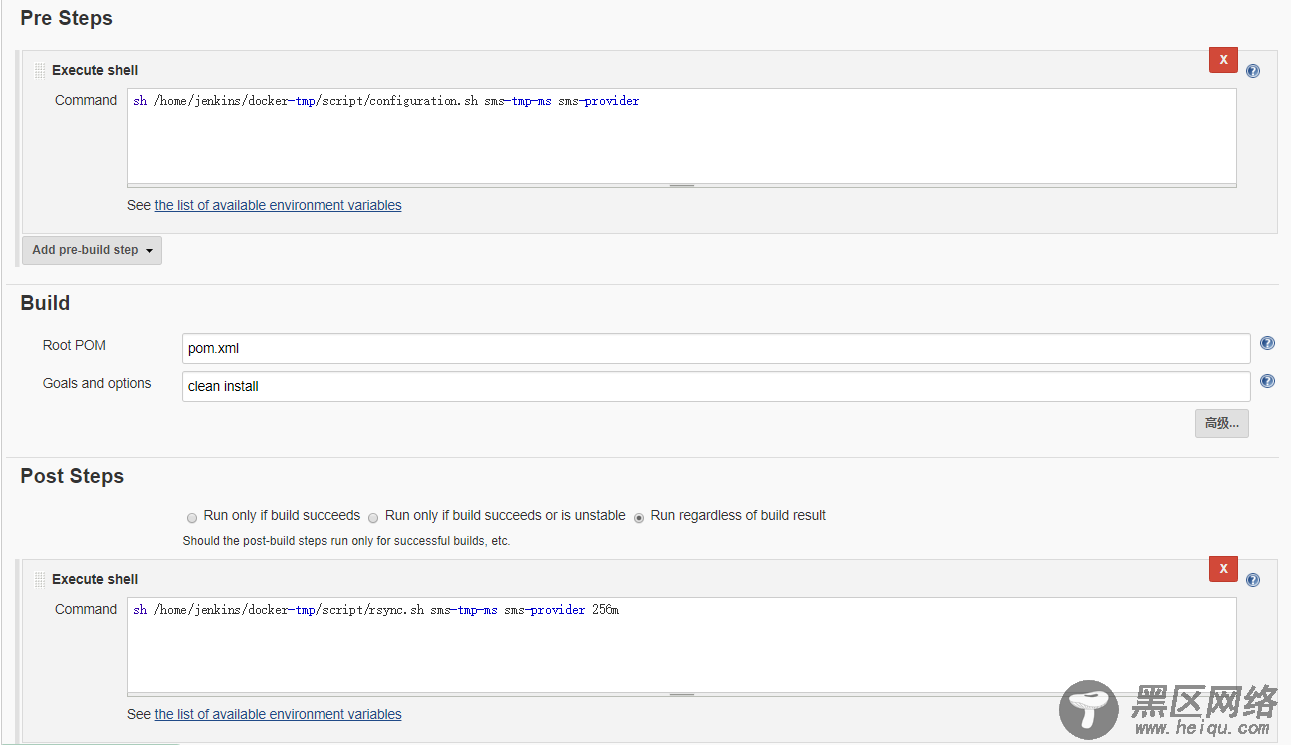Click the Build section heading
This screenshot has width=1291, height=745.
[45, 303]
